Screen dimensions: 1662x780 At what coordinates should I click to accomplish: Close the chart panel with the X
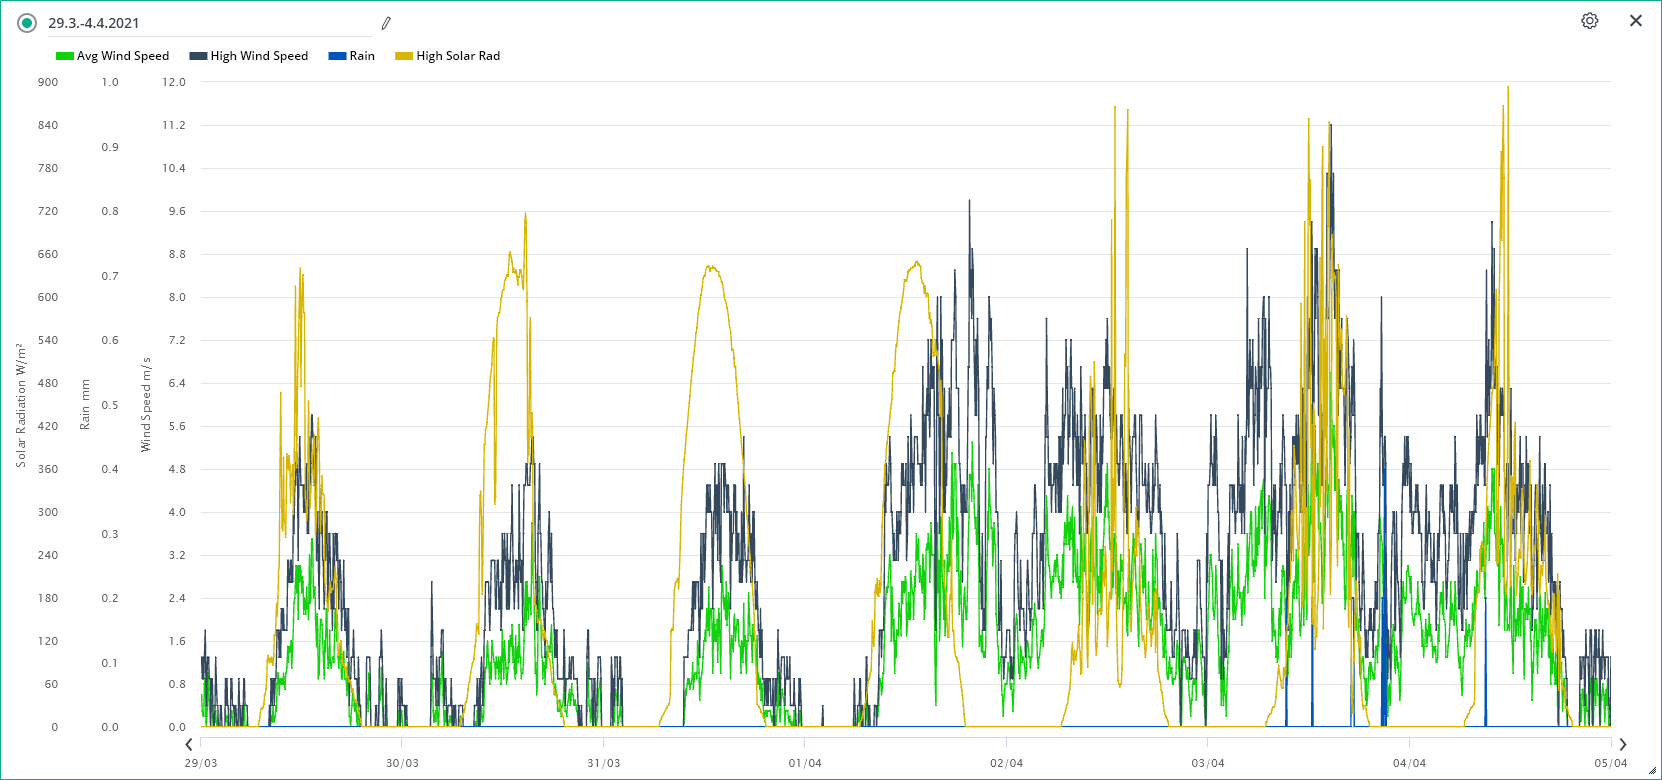(x=1636, y=21)
